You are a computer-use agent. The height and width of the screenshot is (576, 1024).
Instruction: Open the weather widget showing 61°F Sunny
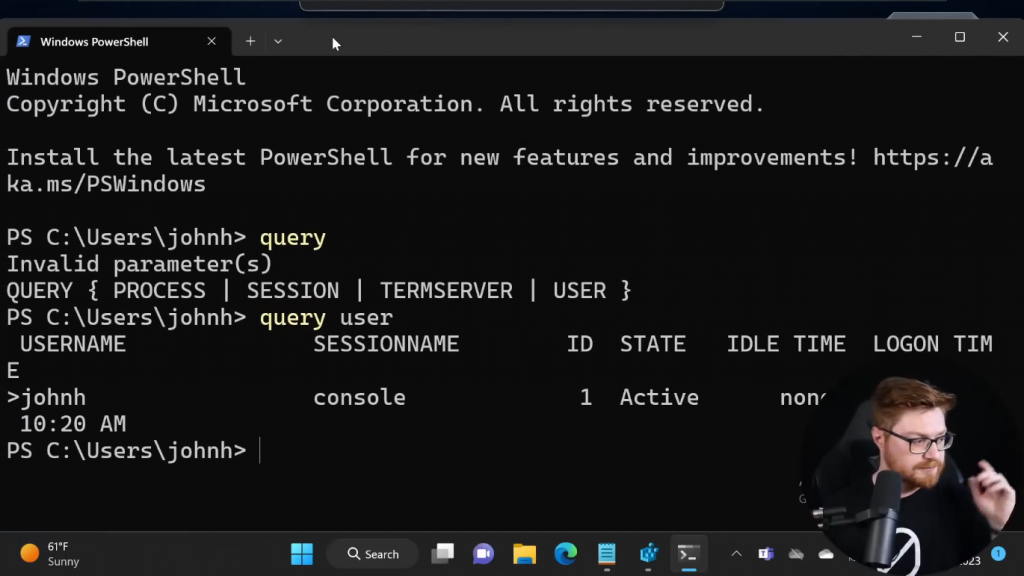coord(50,554)
